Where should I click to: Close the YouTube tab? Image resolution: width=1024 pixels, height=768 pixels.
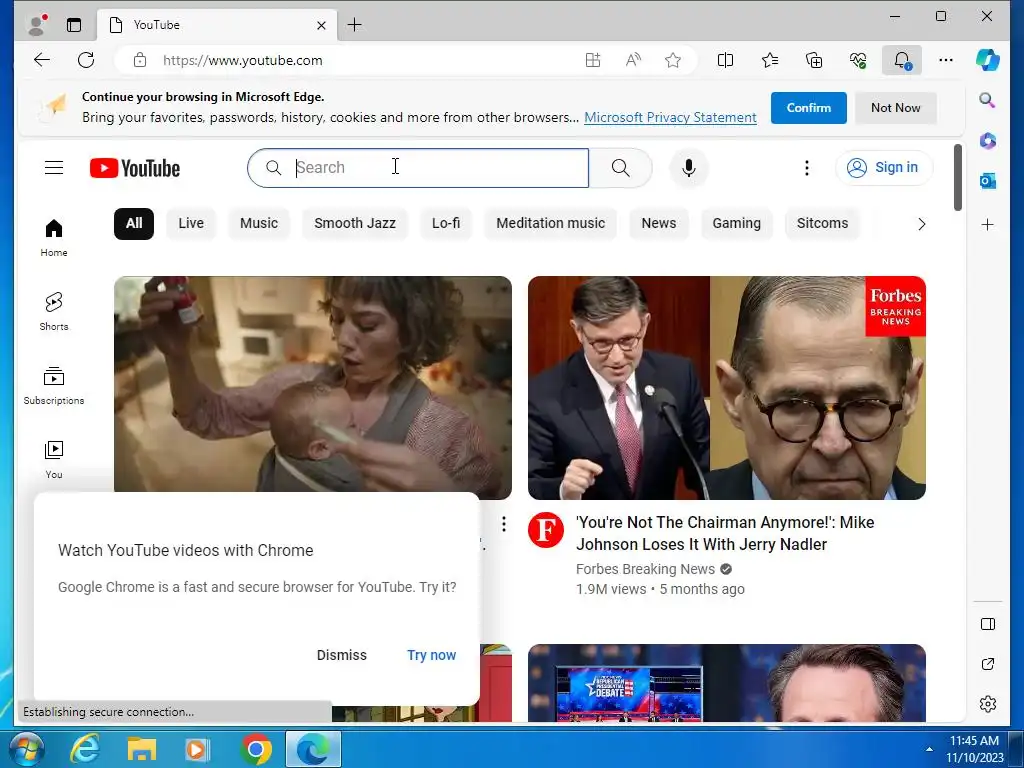pyautogui.click(x=321, y=25)
